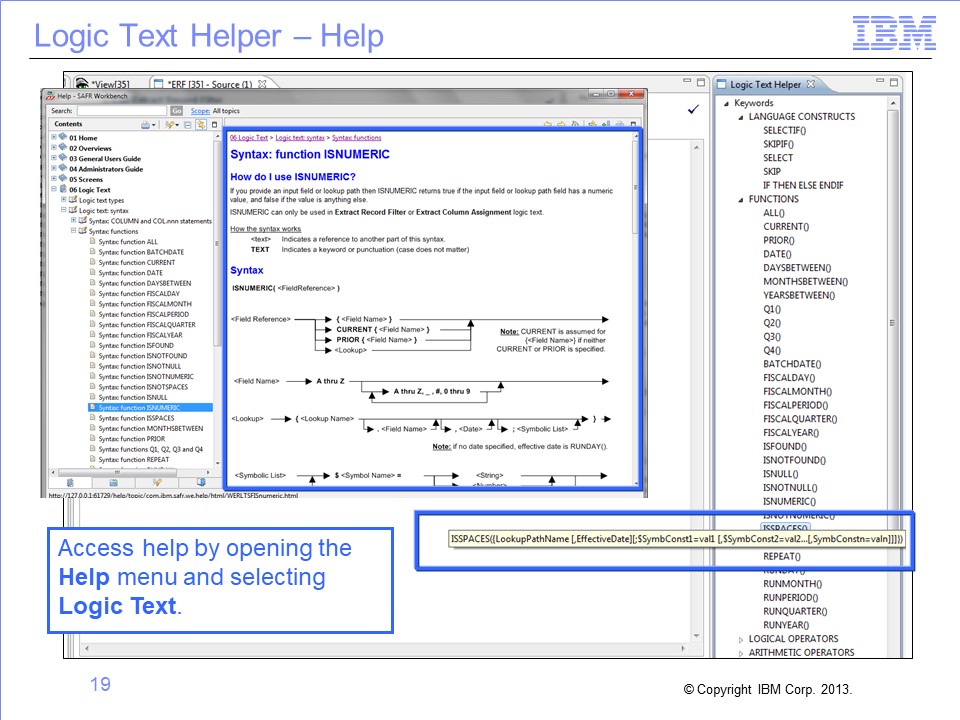Click the Collapse All icon in Contents toolbar
The width and height of the screenshot is (960, 720).
tap(188, 124)
